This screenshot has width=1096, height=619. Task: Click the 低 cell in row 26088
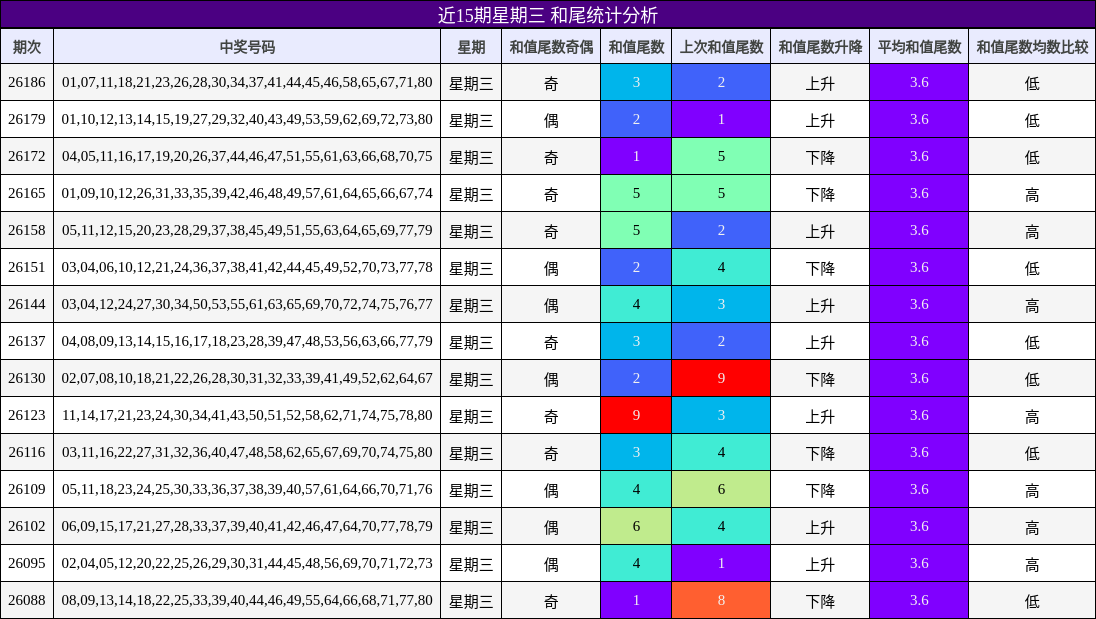1032,601
